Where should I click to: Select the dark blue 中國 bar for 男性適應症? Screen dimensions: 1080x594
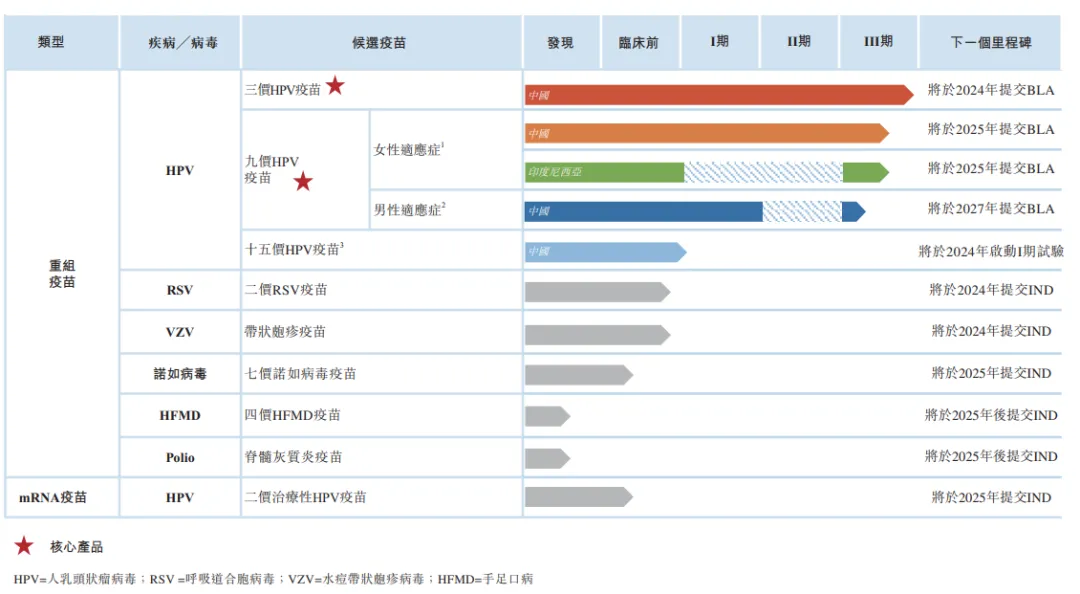[x=695, y=212]
